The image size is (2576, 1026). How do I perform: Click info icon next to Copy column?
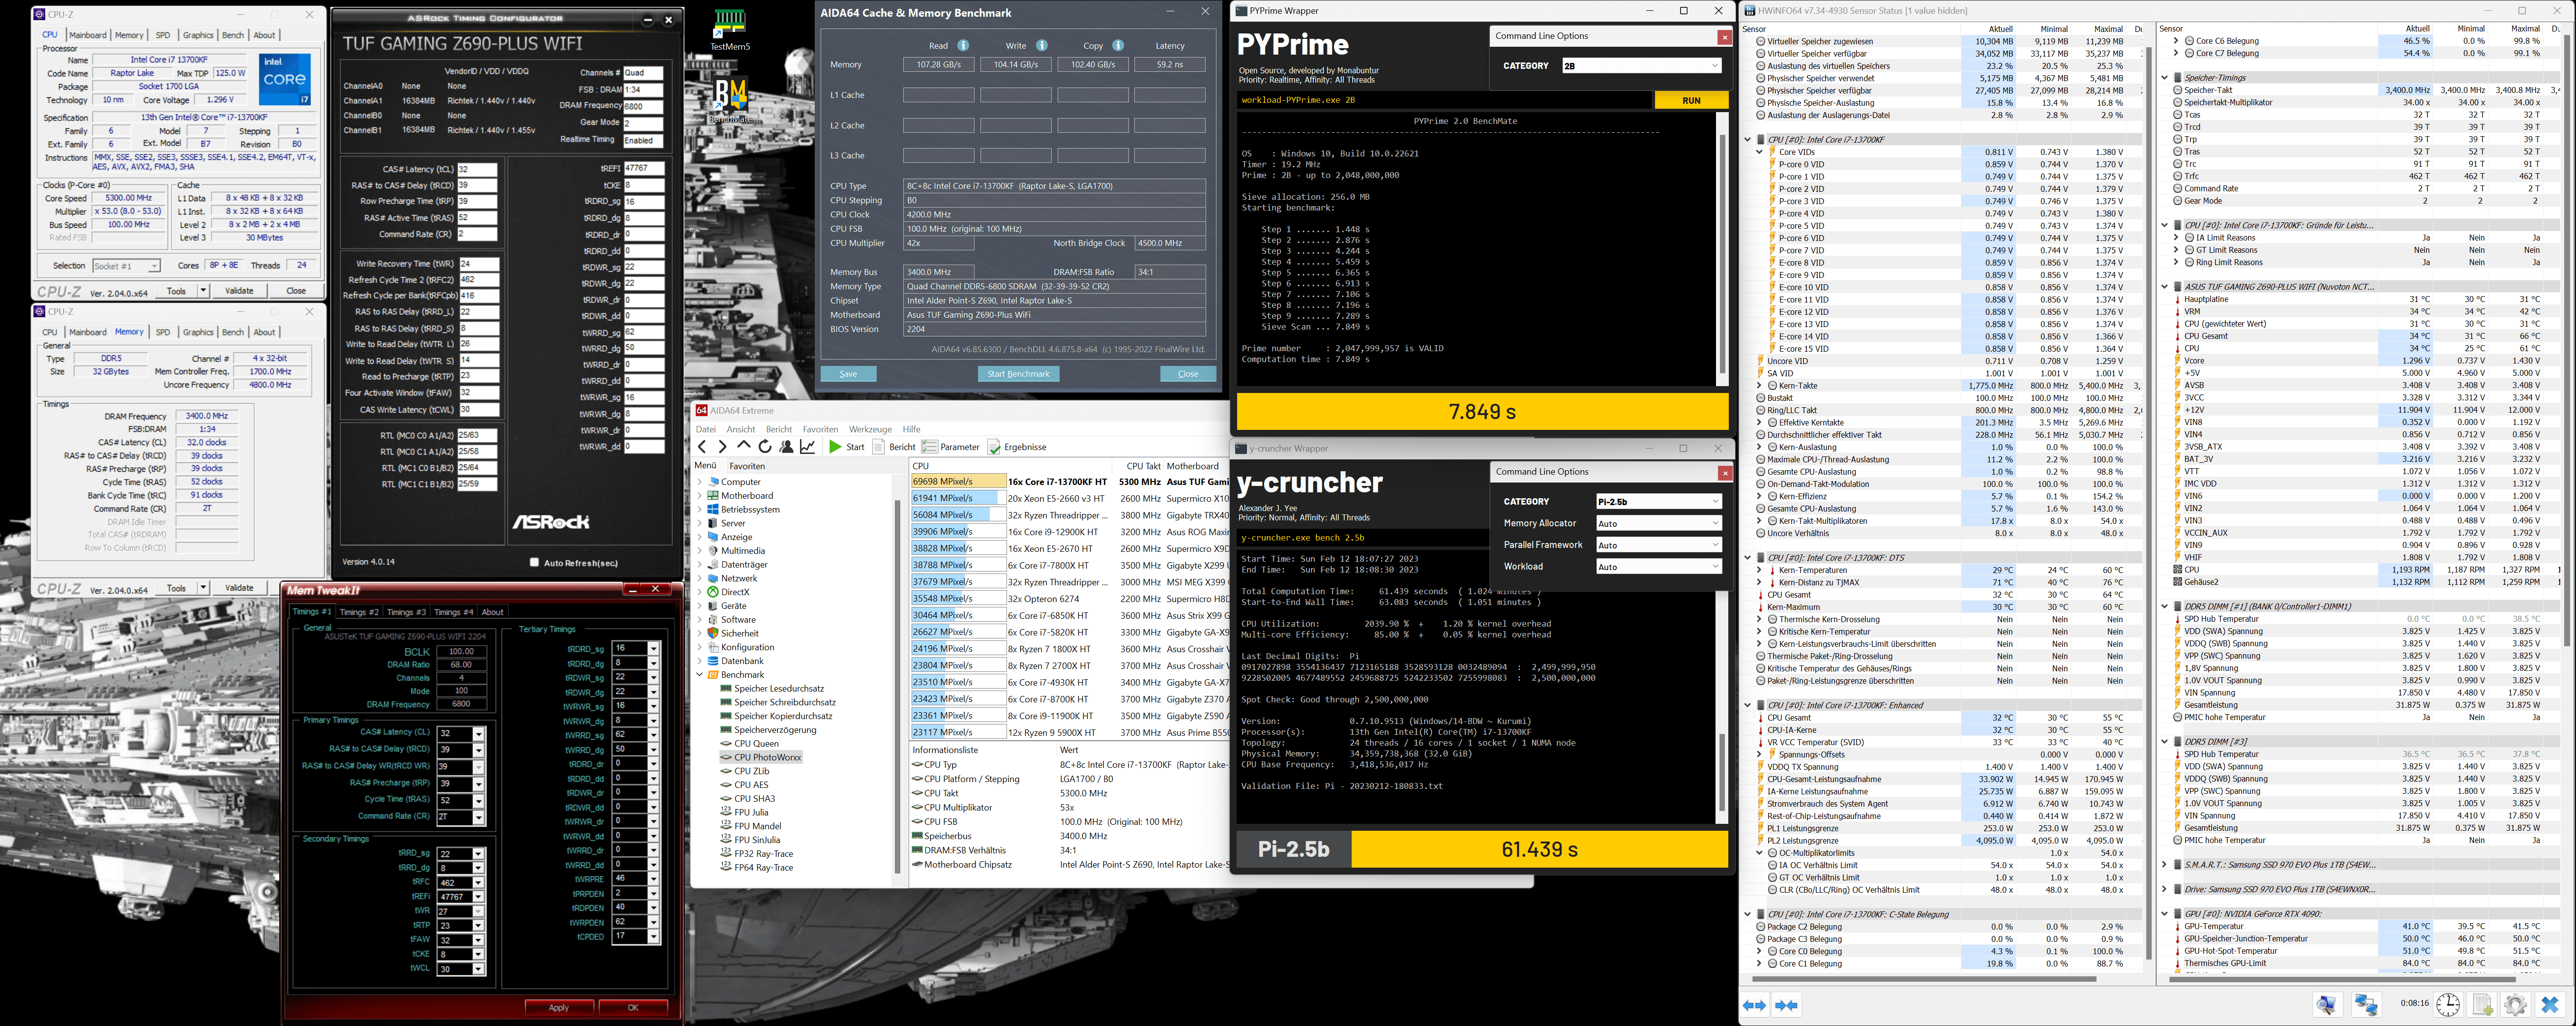click(x=1118, y=45)
